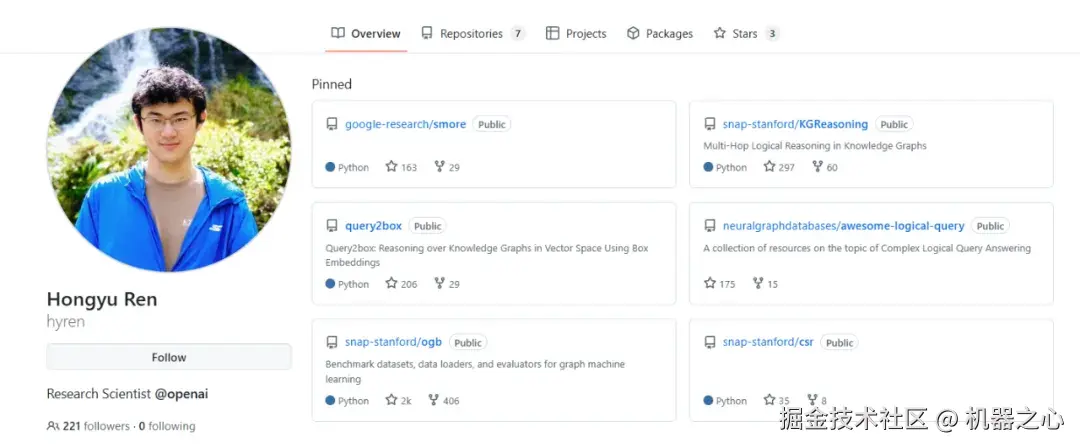Click the star icon with 2k on ogb
The image size is (1080, 448).
click(x=391, y=399)
